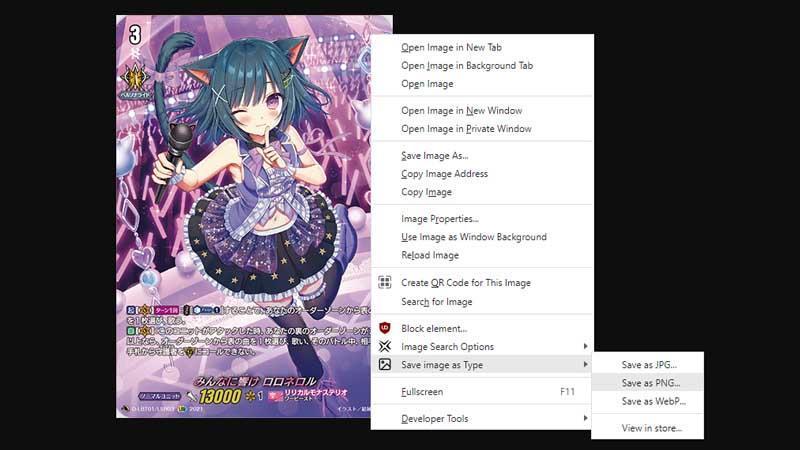
Task: Click Save Image As… entry
Action: click(482, 156)
